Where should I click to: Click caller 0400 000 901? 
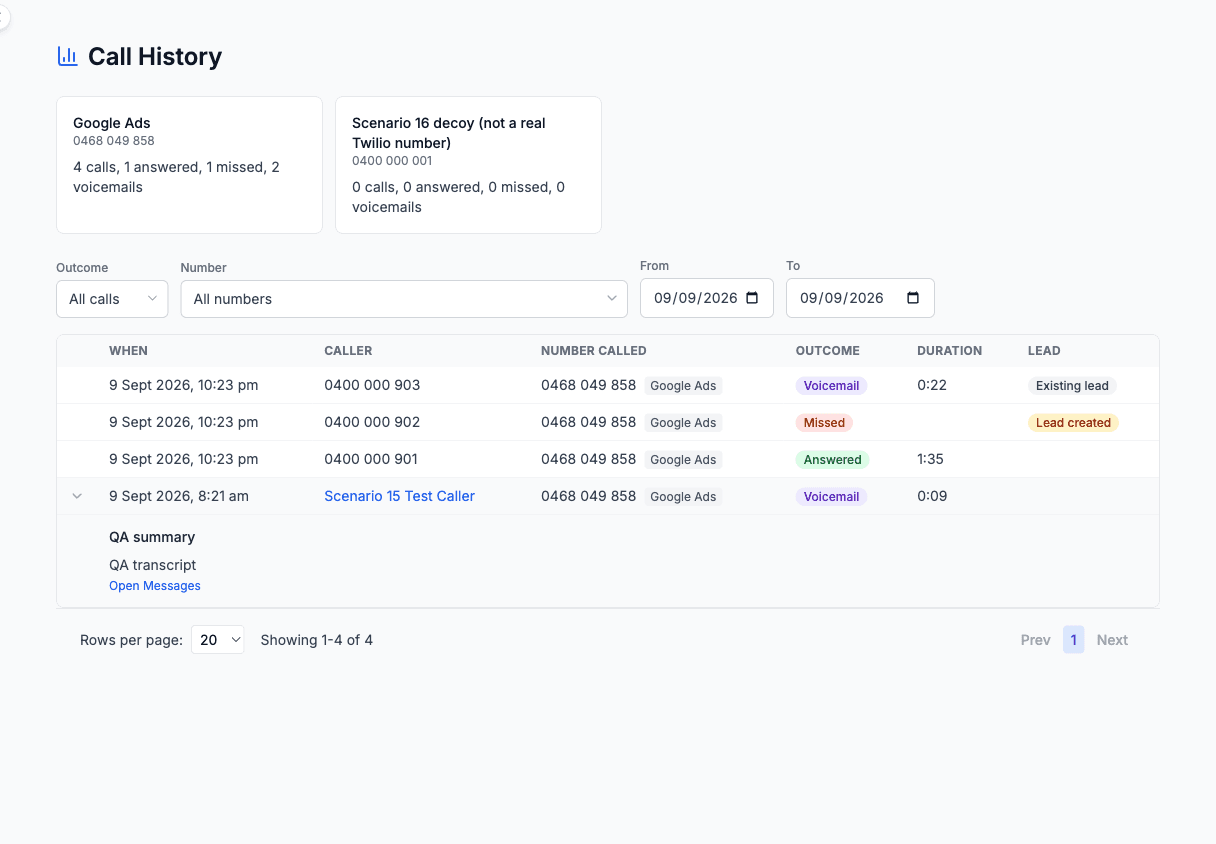pos(371,459)
